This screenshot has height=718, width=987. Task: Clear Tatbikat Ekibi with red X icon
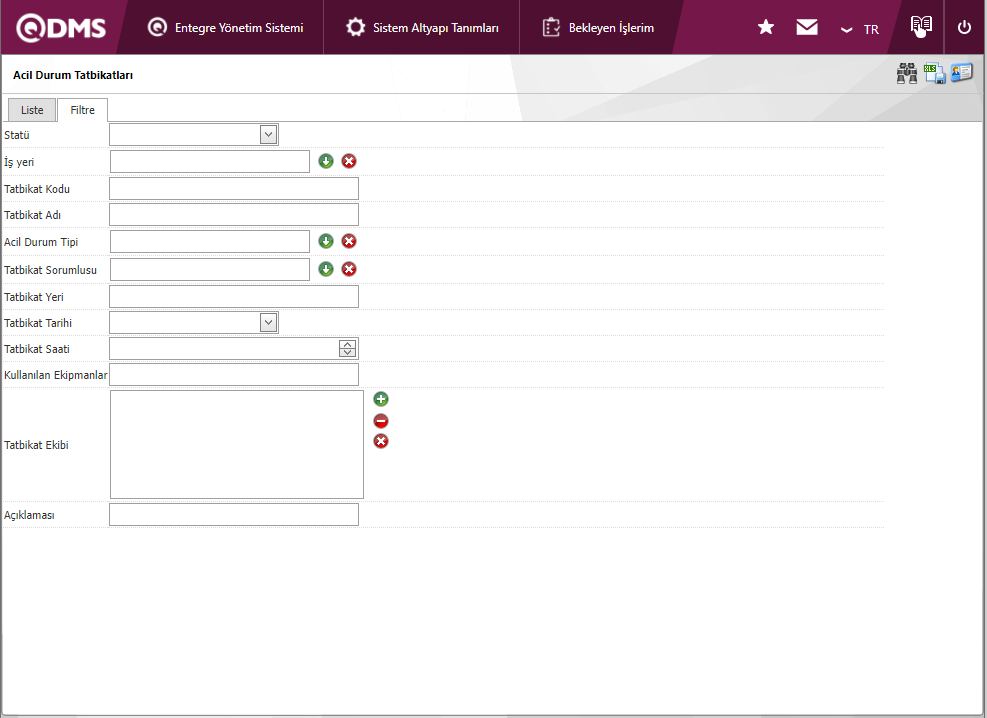(x=381, y=441)
